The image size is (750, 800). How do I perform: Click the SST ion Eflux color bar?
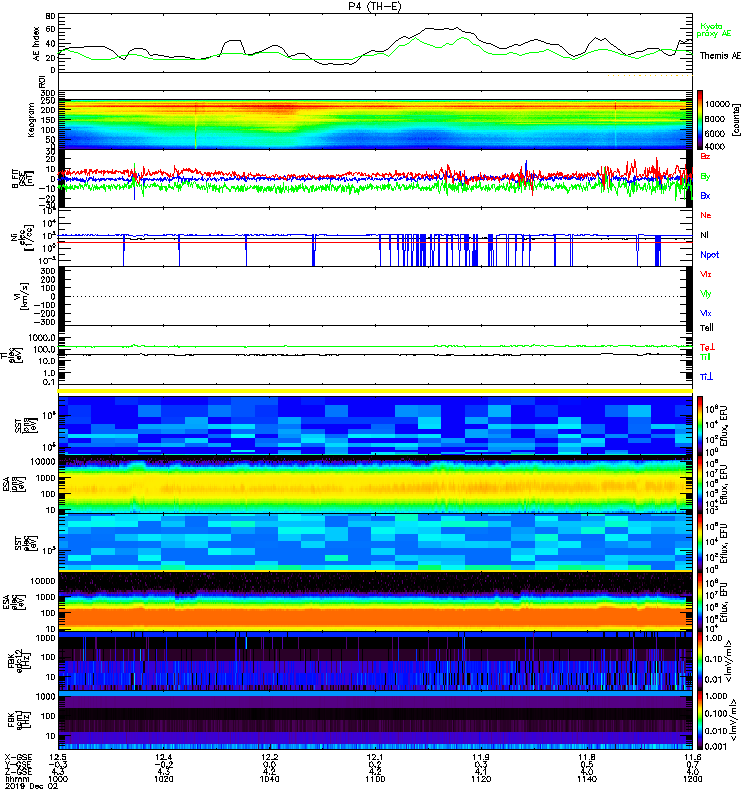coord(701,426)
